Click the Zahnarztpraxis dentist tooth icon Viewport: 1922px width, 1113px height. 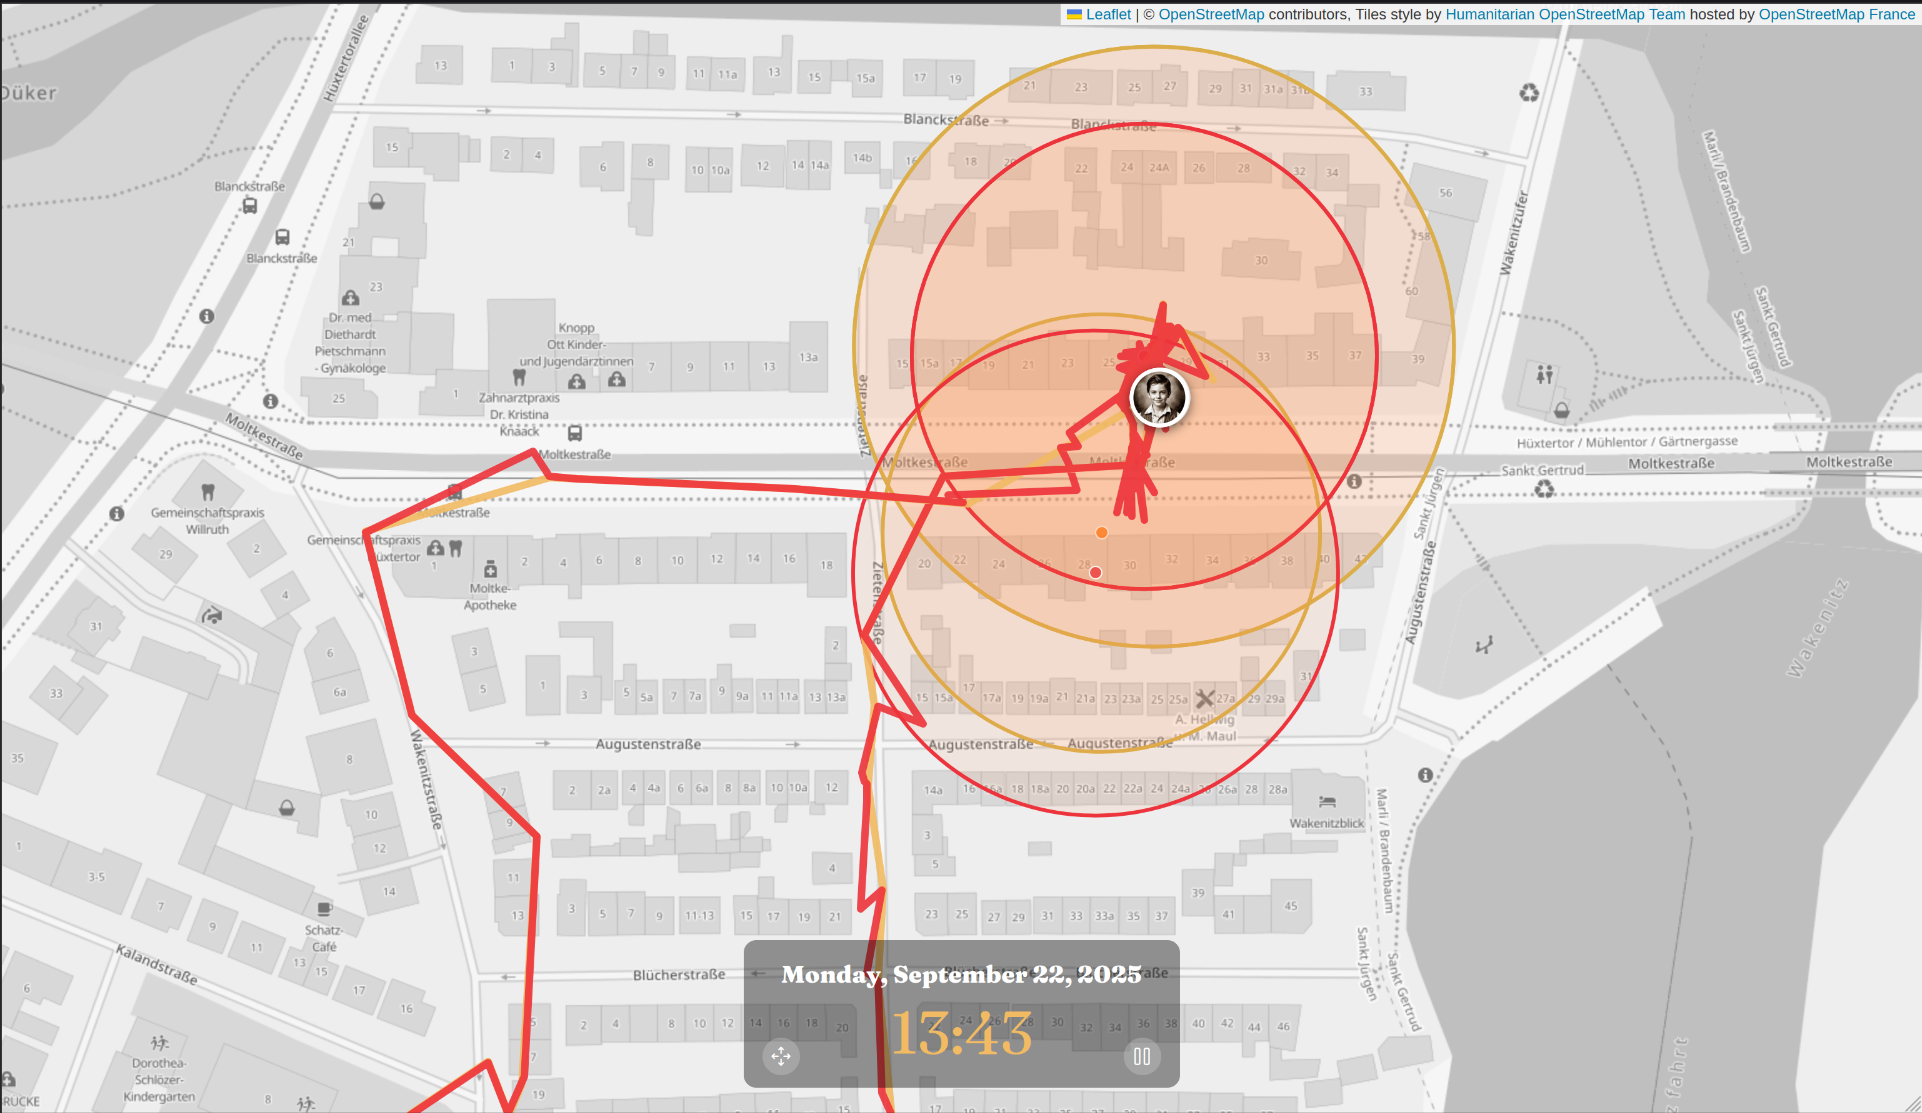(x=519, y=377)
